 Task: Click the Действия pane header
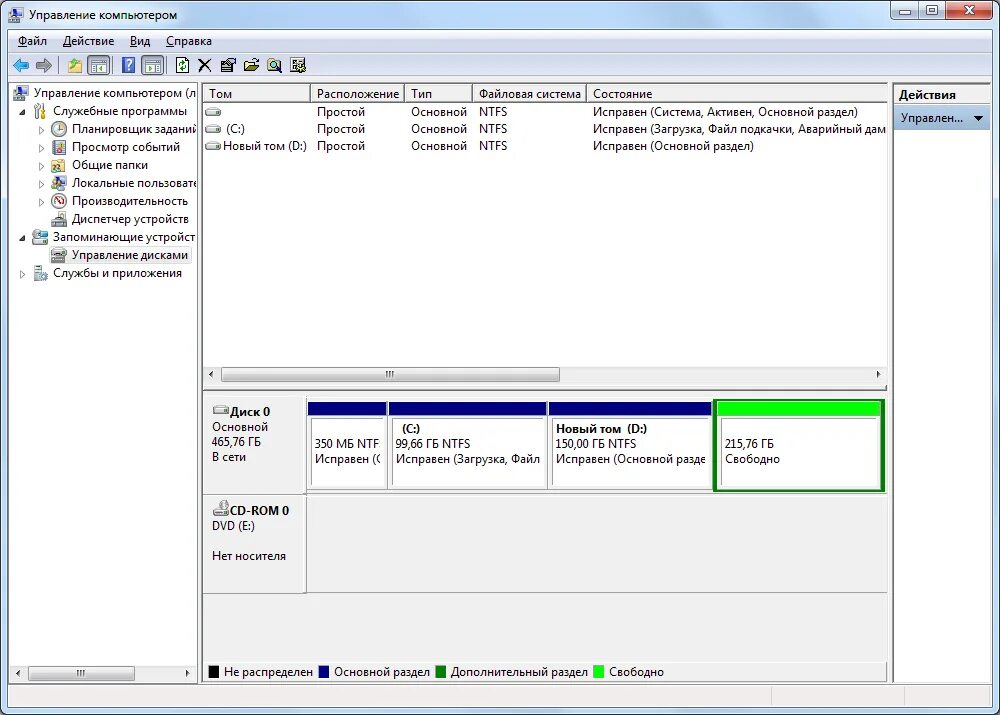[x=941, y=95]
